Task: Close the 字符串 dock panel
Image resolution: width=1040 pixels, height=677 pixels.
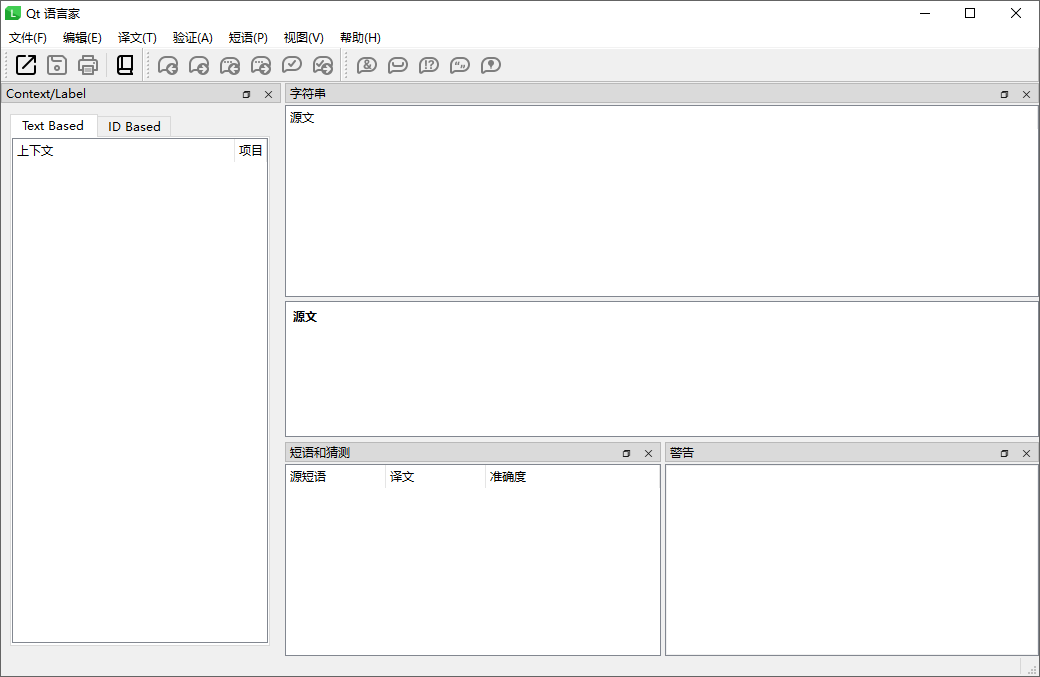Action: [x=1026, y=94]
